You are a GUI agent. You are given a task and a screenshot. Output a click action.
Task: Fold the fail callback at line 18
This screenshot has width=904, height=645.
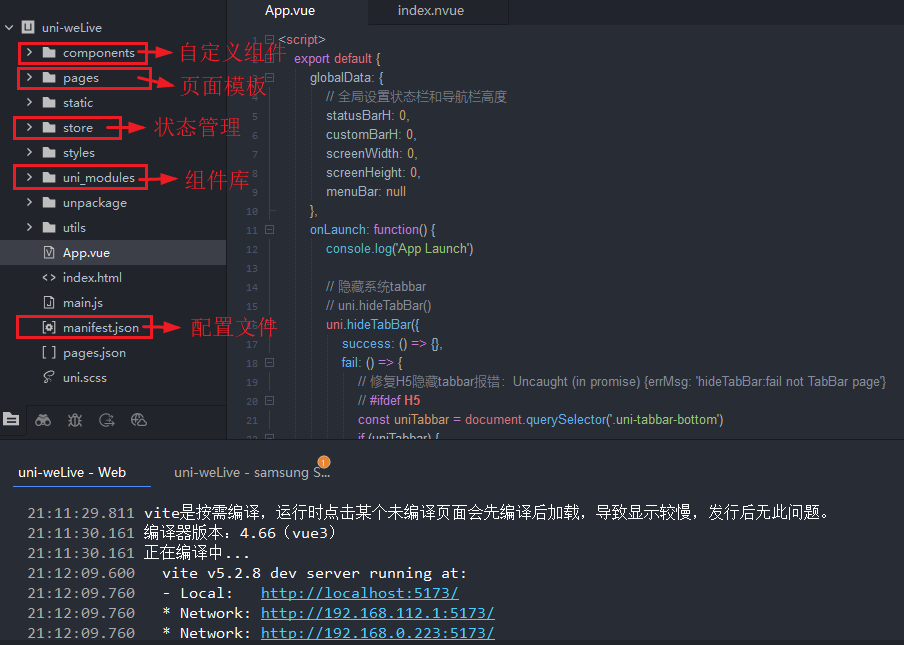click(269, 363)
